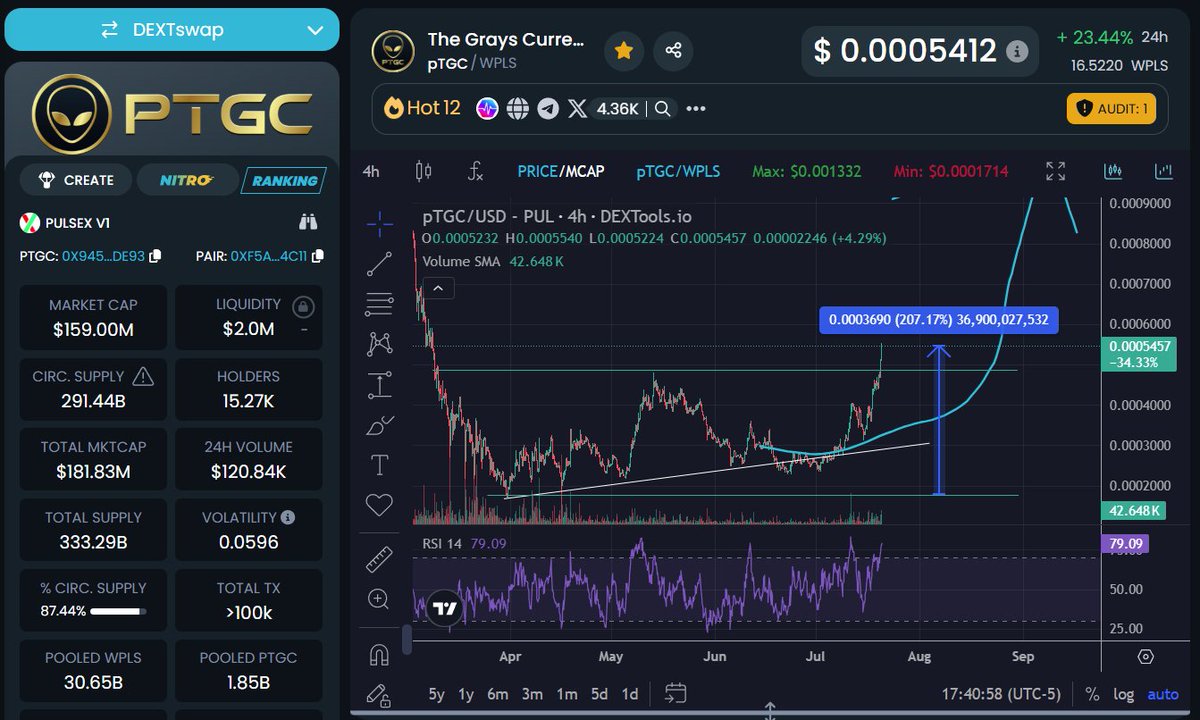Click the search magnifier icon in socials bar
The width and height of the screenshot is (1200, 720).
pyautogui.click(x=663, y=108)
